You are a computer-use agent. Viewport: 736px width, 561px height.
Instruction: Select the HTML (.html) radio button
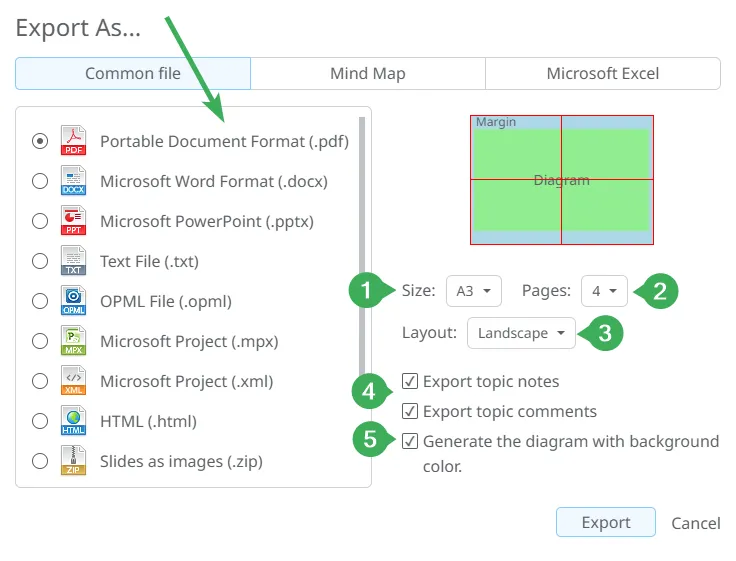(40, 421)
